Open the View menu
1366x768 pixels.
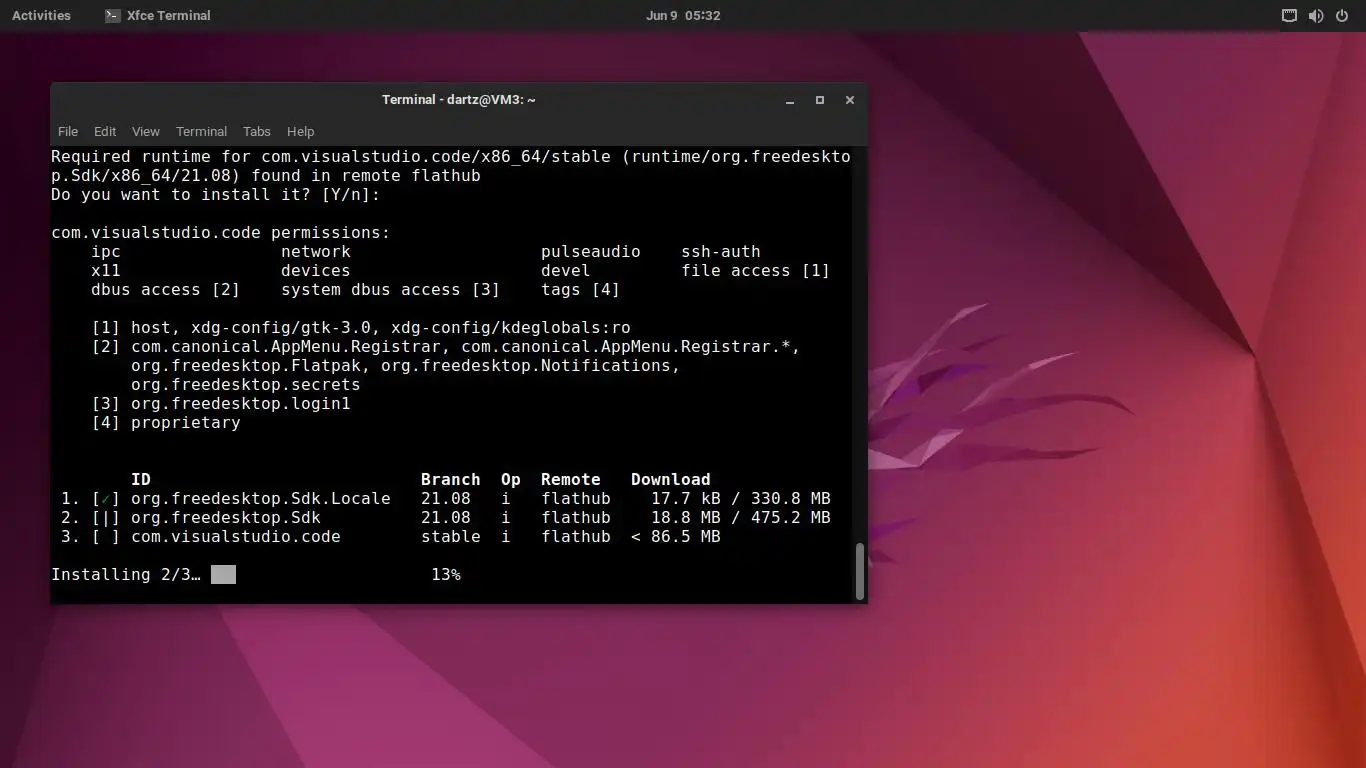click(x=146, y=131)
